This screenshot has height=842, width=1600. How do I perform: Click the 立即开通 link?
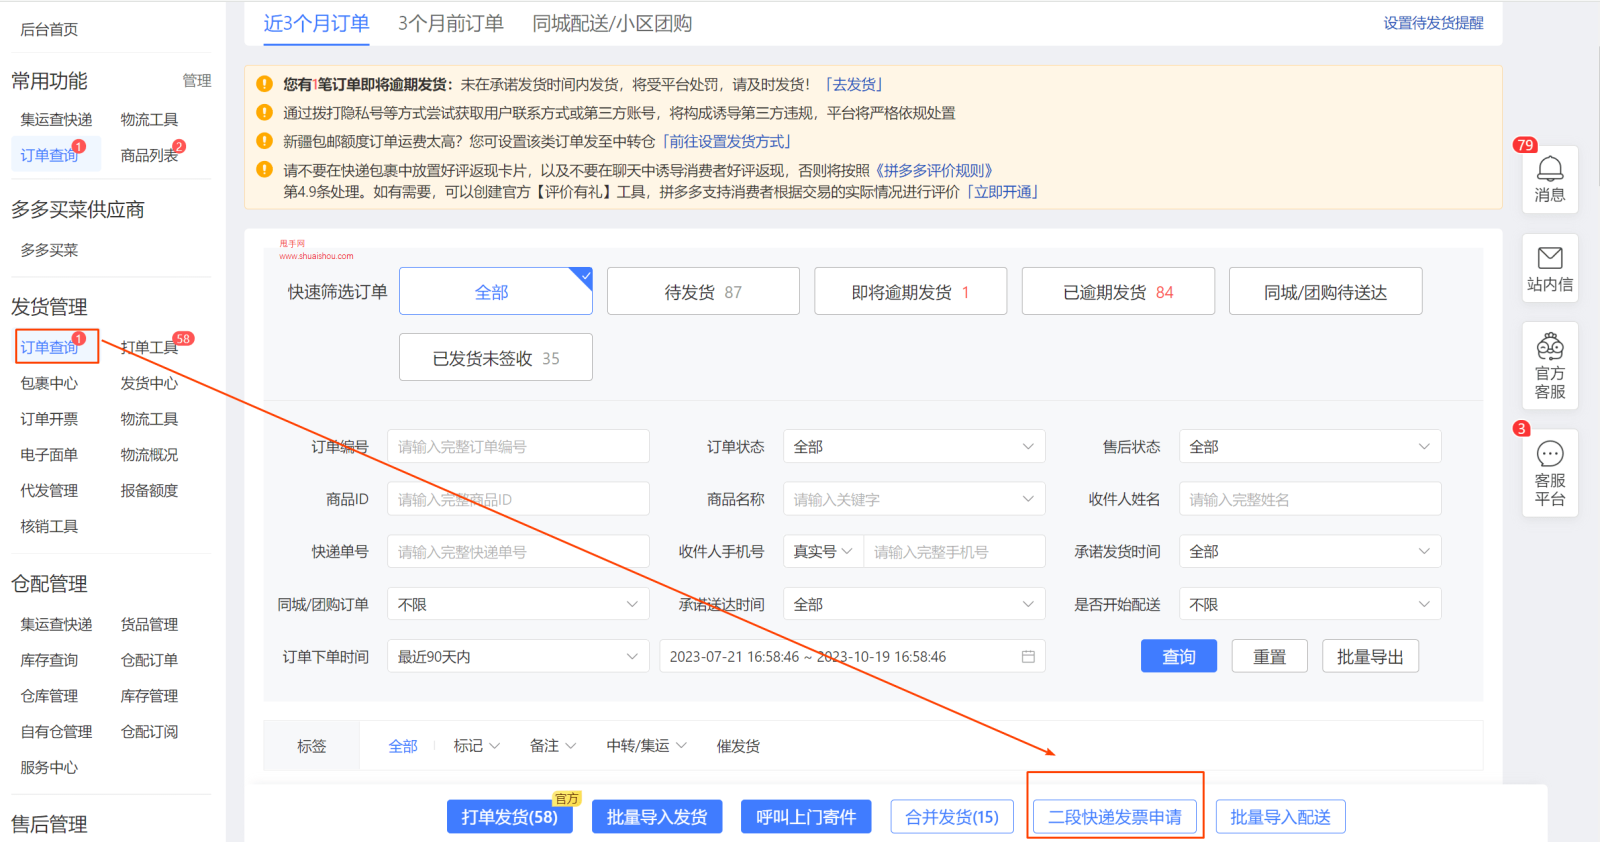(1003, 191)
